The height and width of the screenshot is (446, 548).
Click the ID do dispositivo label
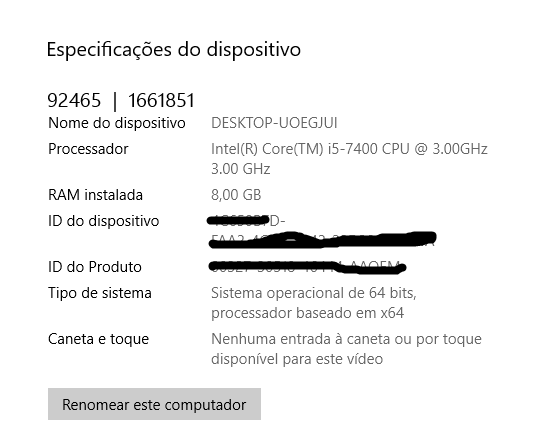tap(104, 221)
